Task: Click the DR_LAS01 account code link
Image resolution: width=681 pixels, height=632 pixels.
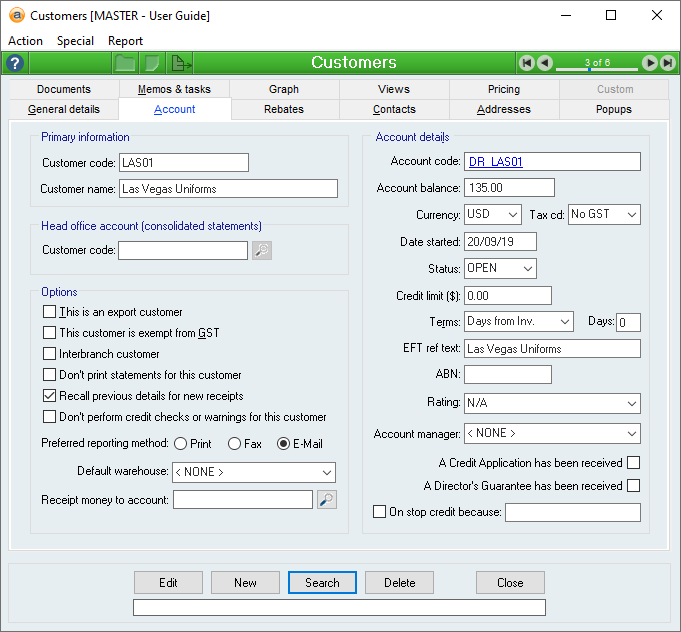Action: [x=496, y=162]
